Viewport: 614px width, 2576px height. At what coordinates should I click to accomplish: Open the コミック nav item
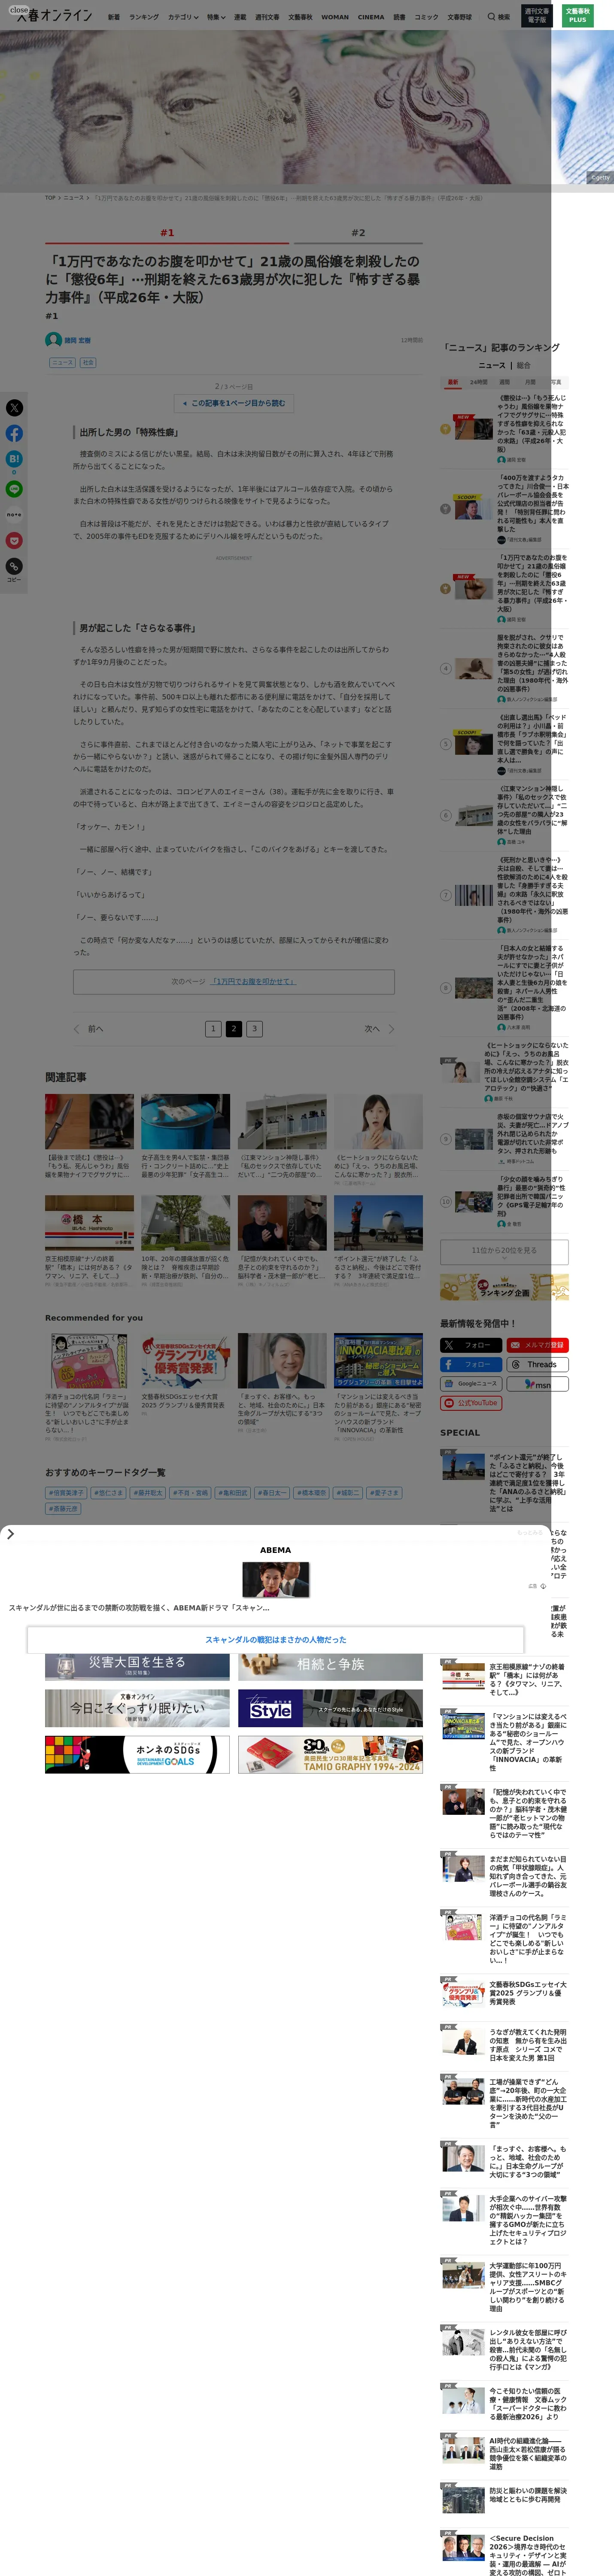point(426,17)
